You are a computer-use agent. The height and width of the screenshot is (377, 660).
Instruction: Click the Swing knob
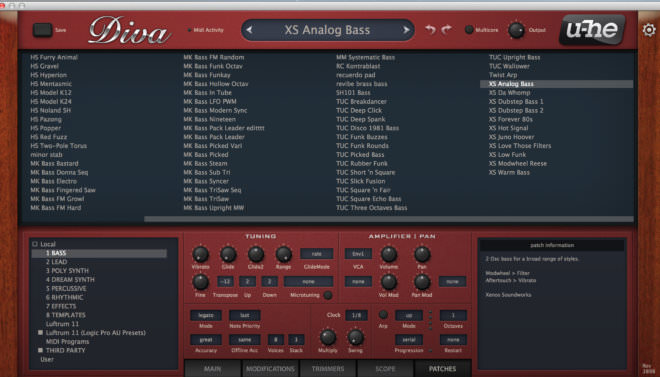pos(356,337)
